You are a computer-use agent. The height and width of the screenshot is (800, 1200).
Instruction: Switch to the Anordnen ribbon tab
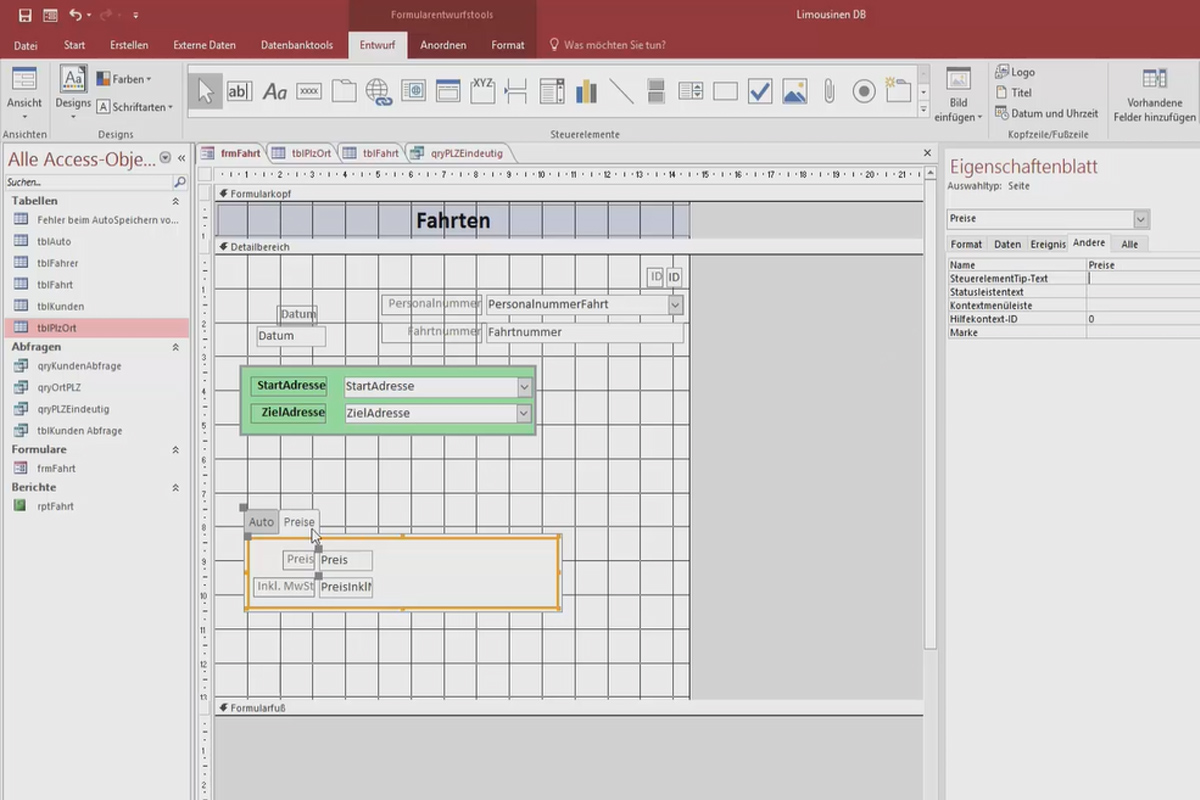[x=443, y=45]
